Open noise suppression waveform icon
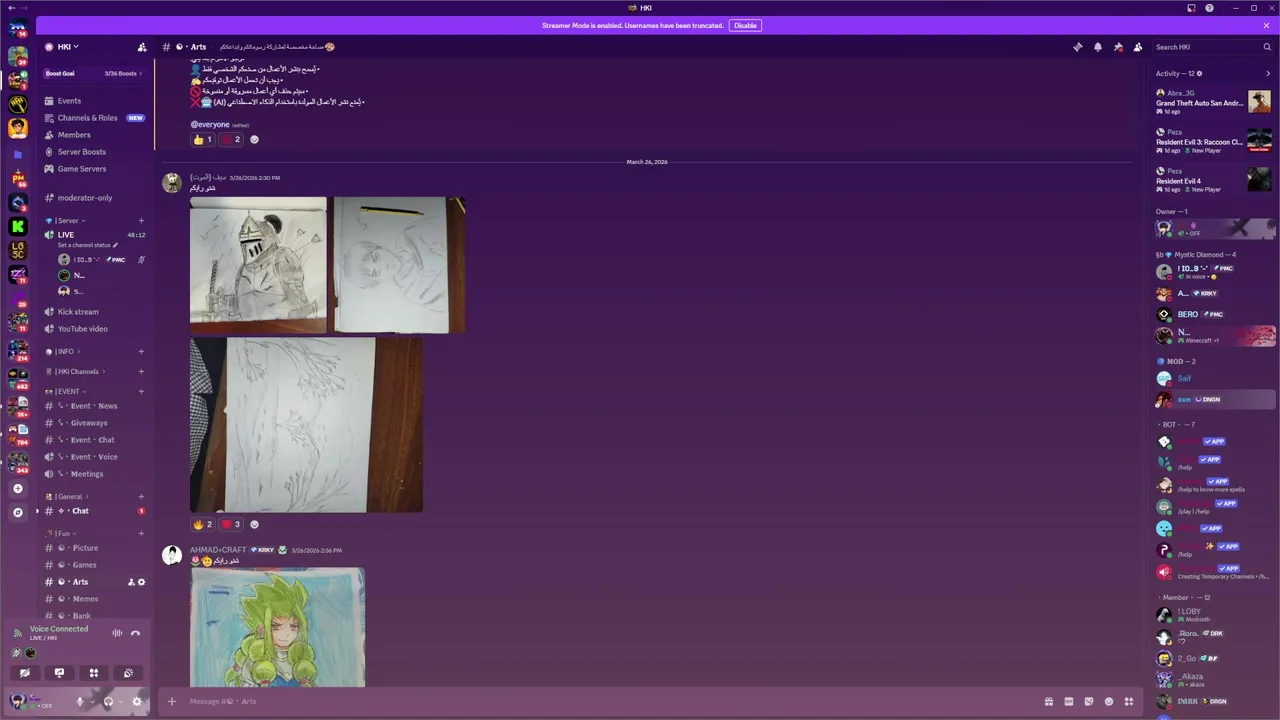Screen dimensions: 1280x720 117,633
